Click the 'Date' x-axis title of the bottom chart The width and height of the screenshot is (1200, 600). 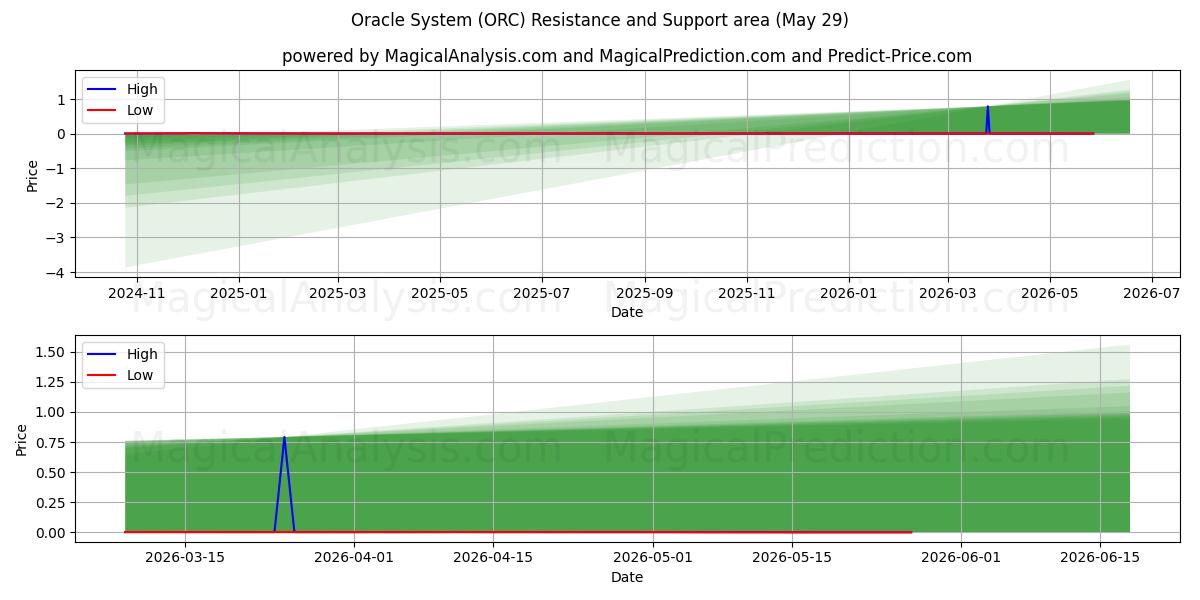pyautogui.click(x=627, y=577)
